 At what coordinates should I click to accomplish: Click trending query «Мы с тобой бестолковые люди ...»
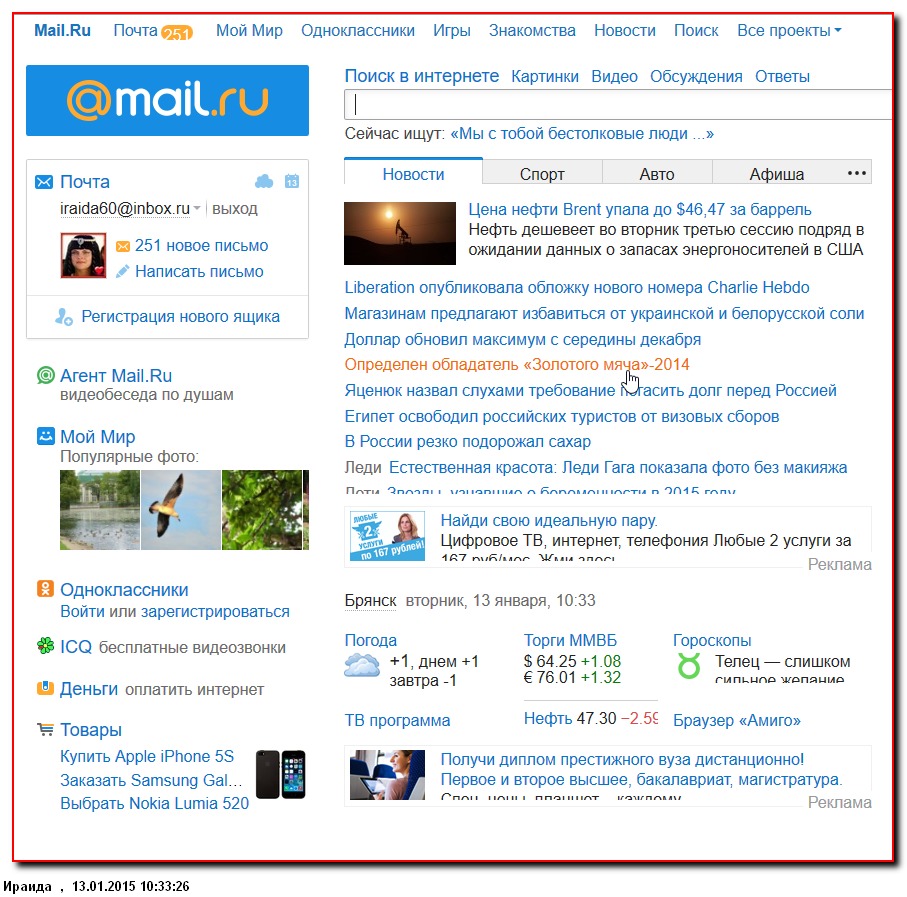click(x=582, y=134)
